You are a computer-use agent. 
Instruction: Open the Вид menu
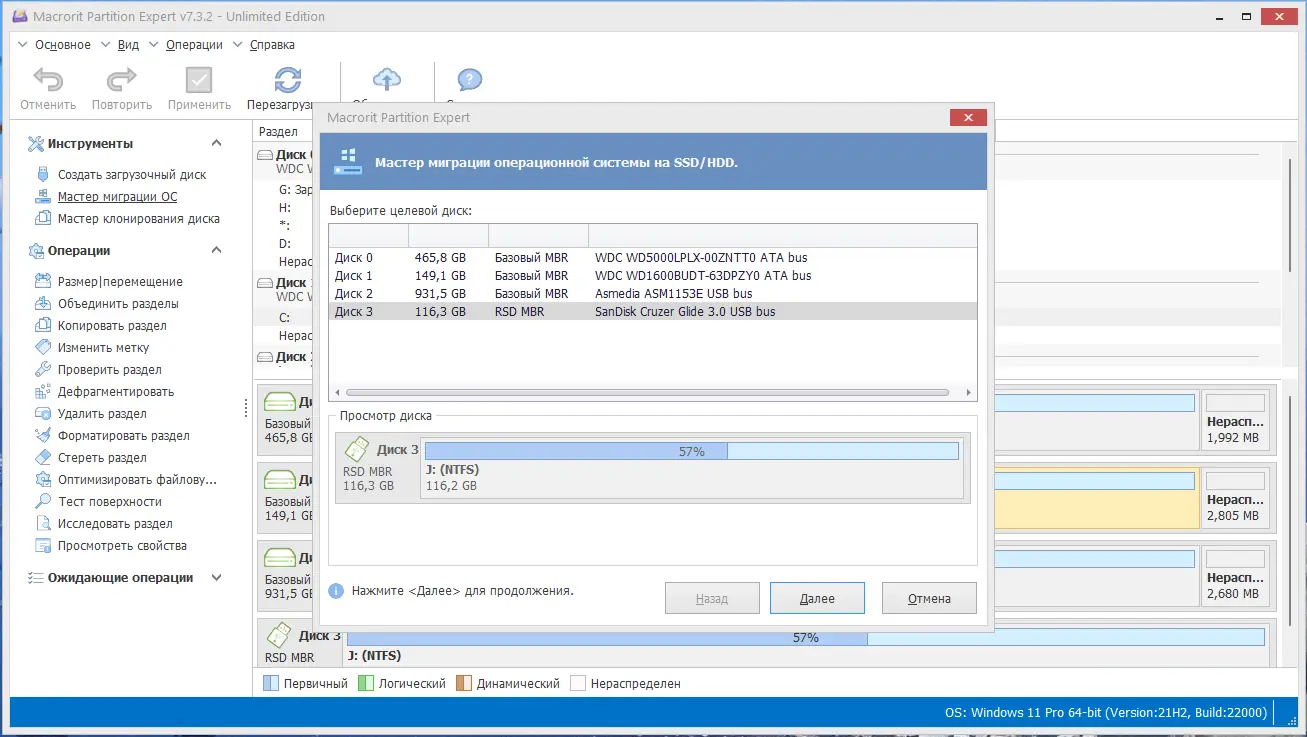click(x=128, y=44)
